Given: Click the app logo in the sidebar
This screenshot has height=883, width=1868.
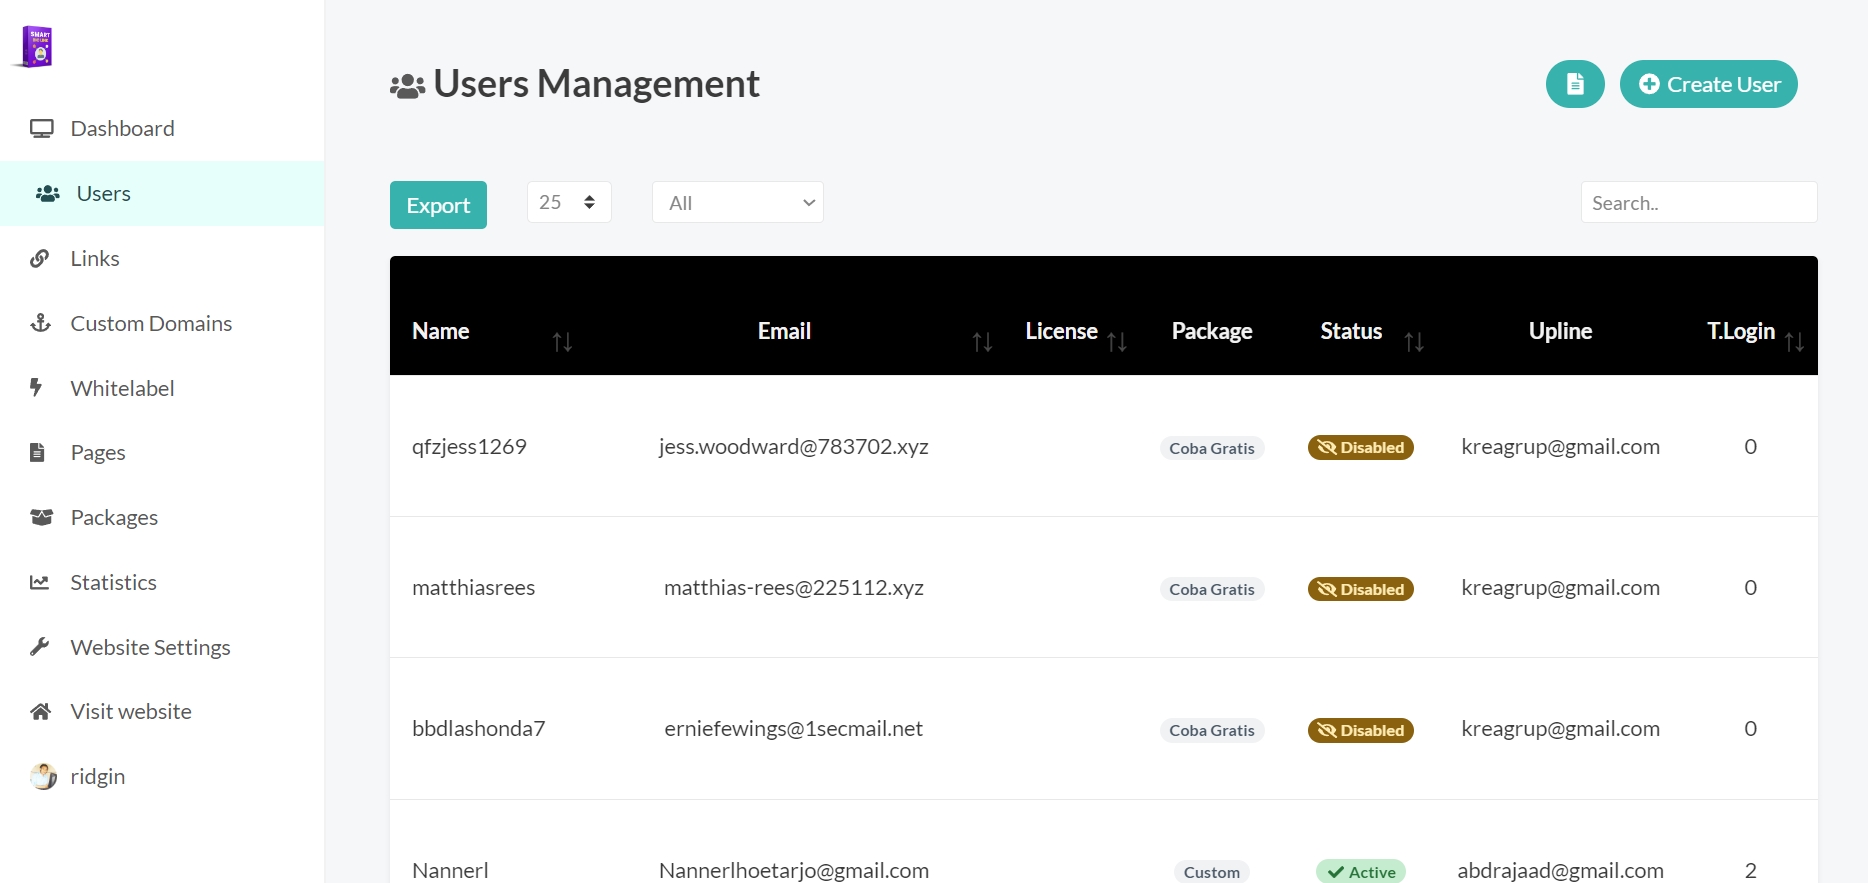Looking at the screenshot, I should pyautogui.click(x=37, y=46).
